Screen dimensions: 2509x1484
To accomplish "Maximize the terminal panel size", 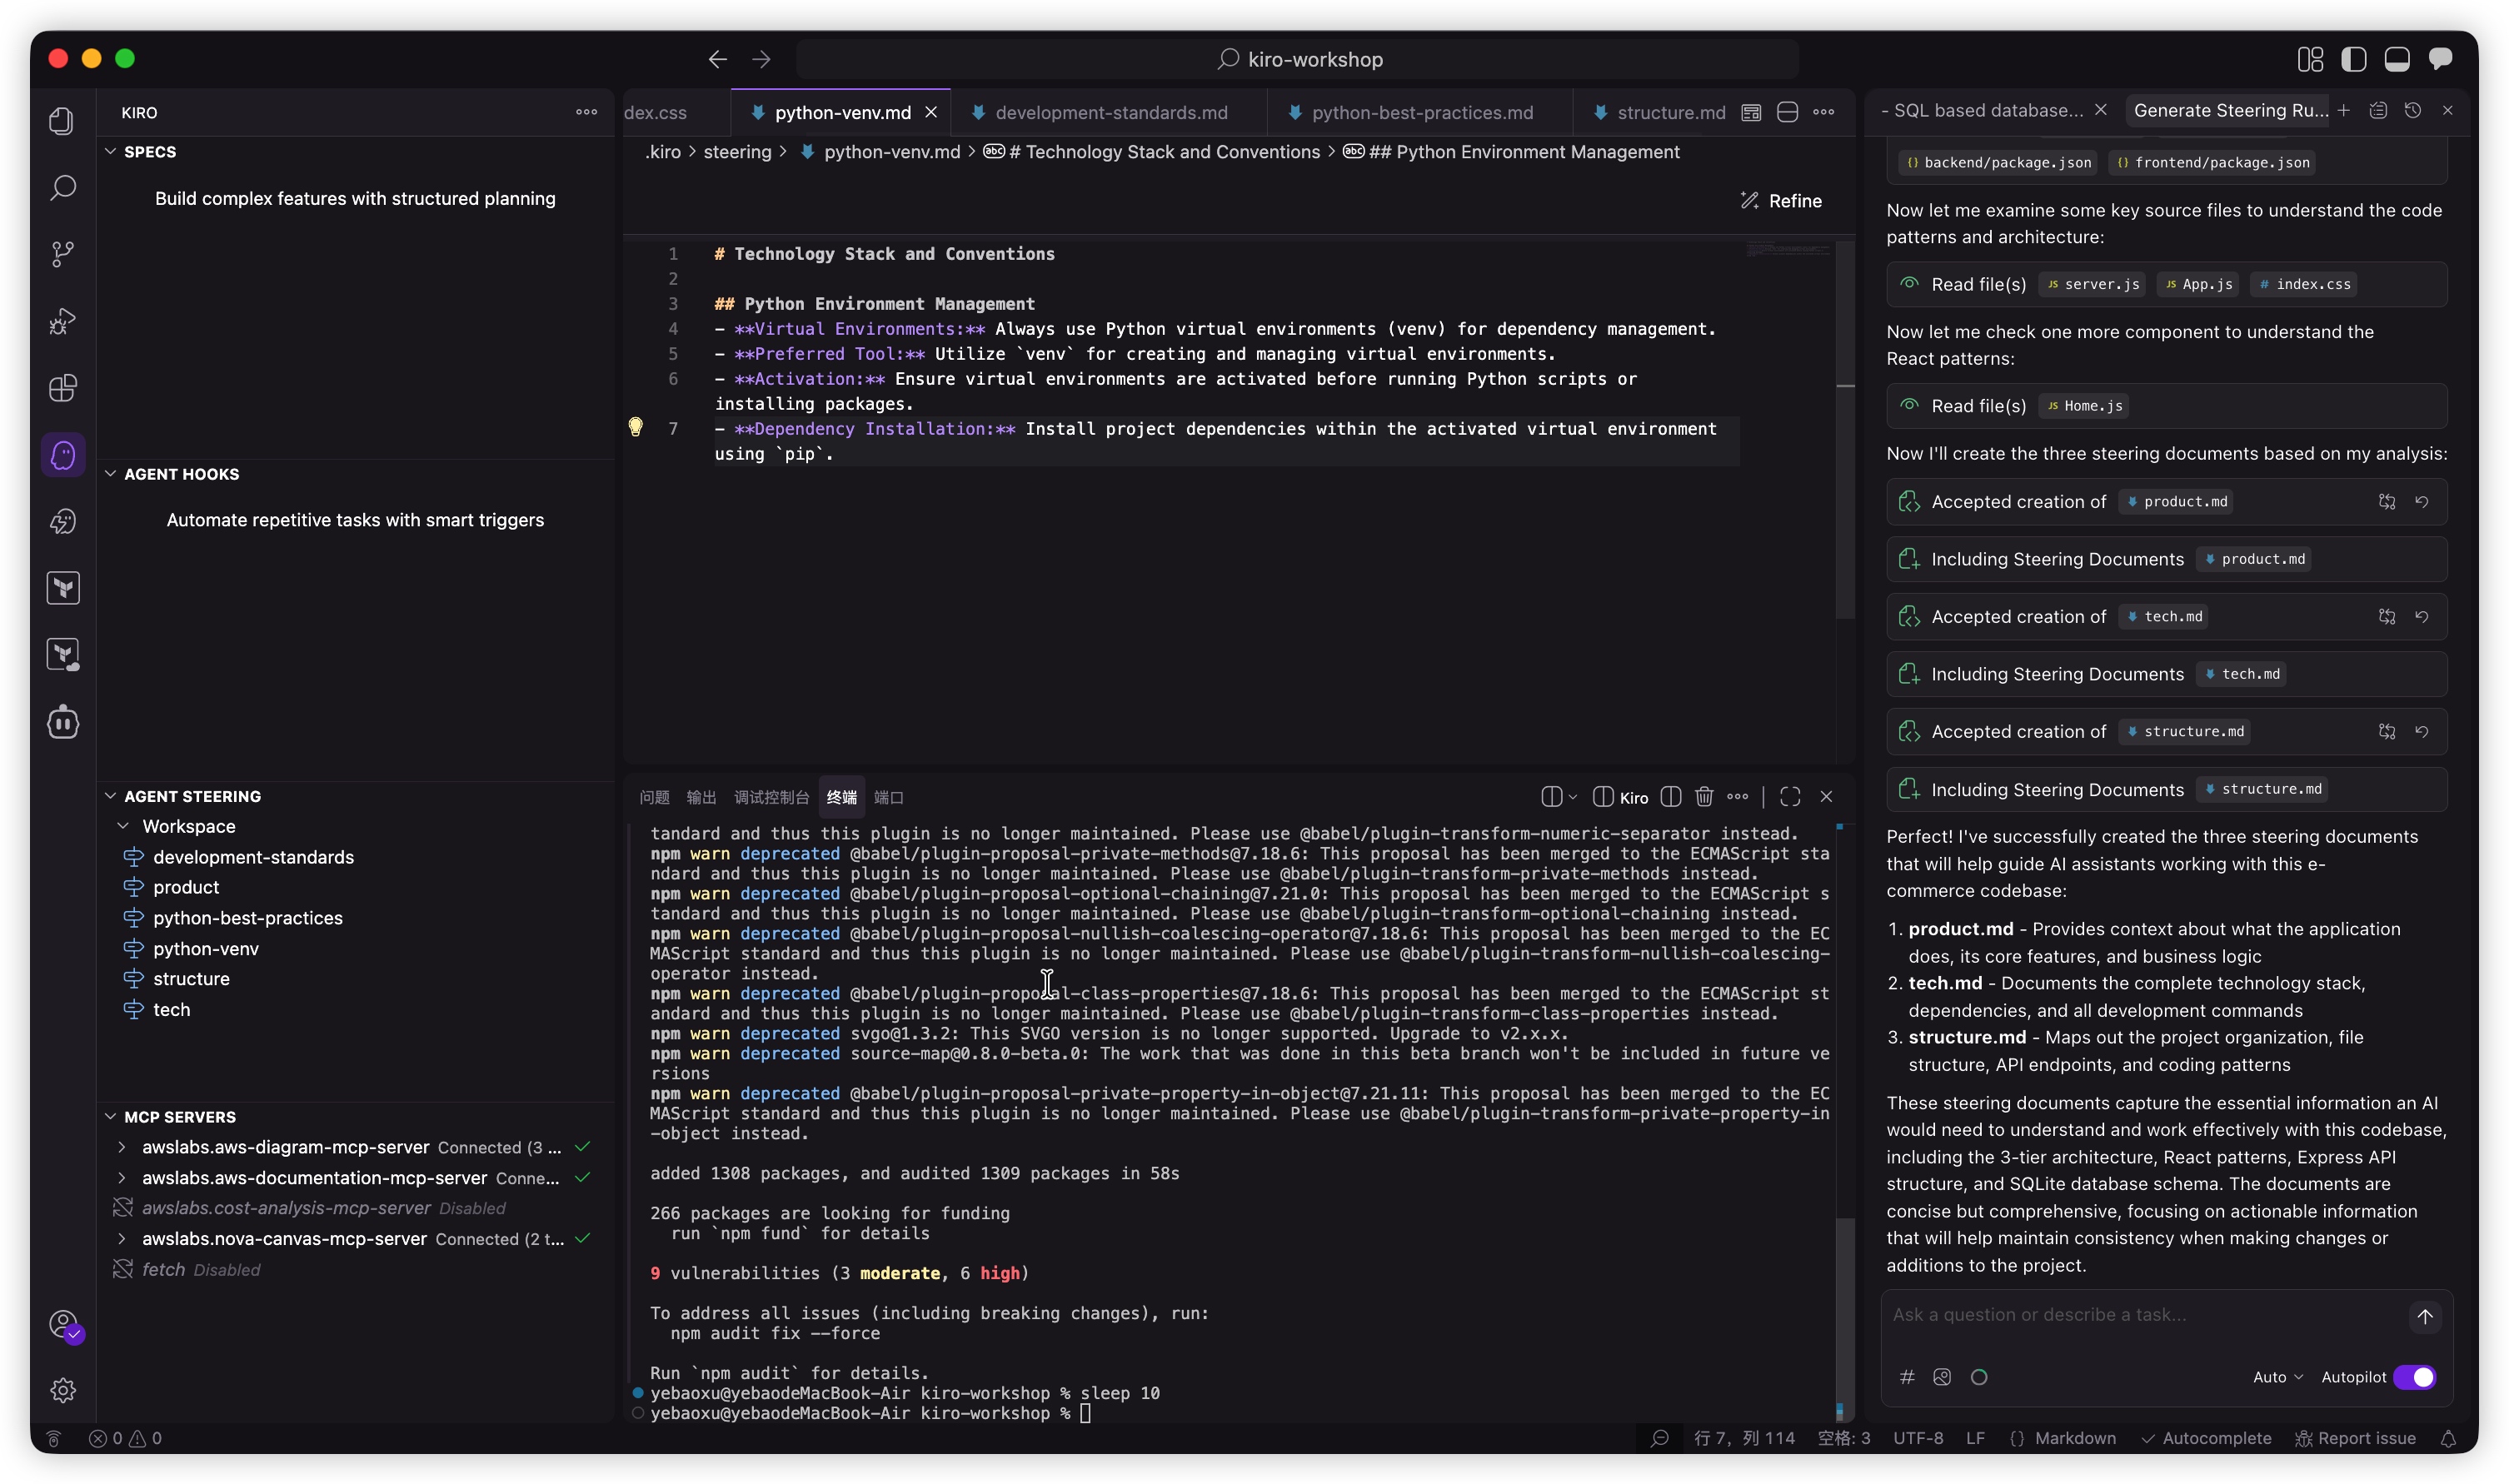I will [1790, 796].
